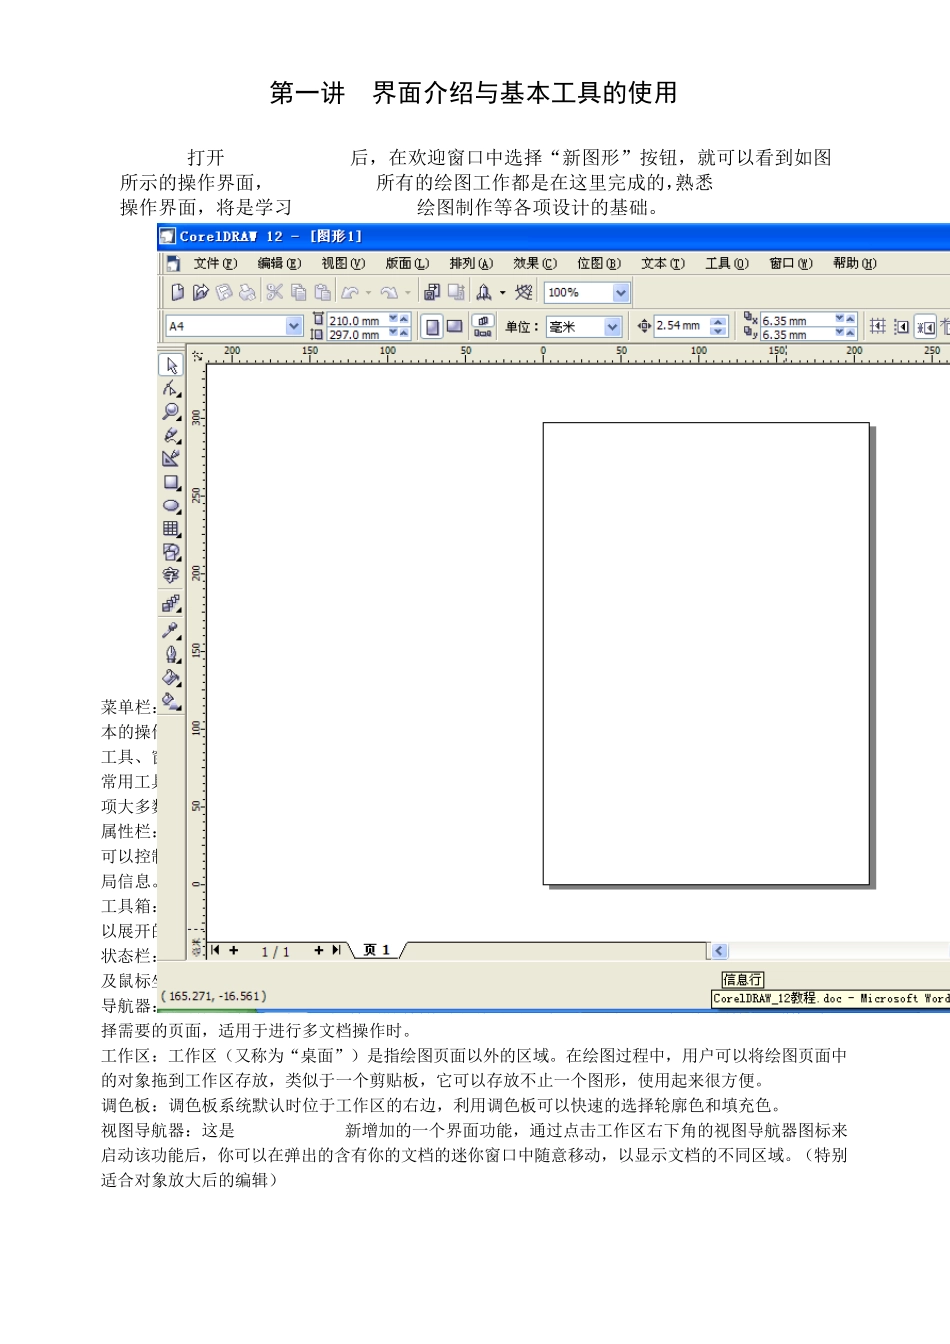Click the Paste clipboard icon

322,292
